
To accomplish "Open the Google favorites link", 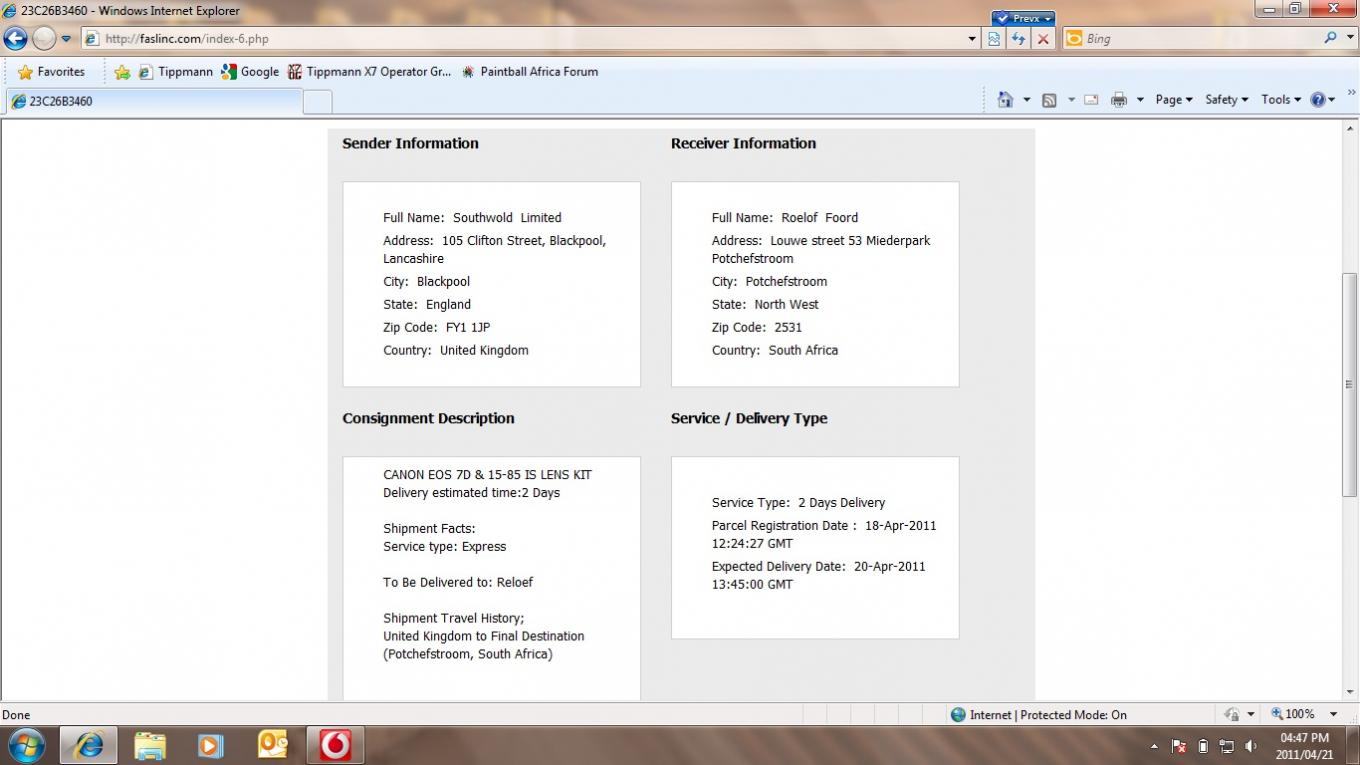I will pos(250,72).
